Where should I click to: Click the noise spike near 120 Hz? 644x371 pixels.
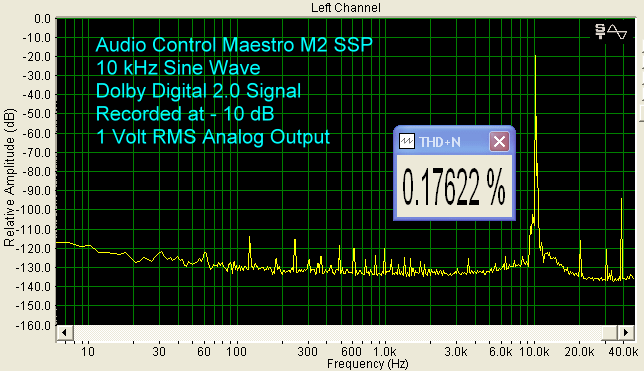(x=249, y=237)
